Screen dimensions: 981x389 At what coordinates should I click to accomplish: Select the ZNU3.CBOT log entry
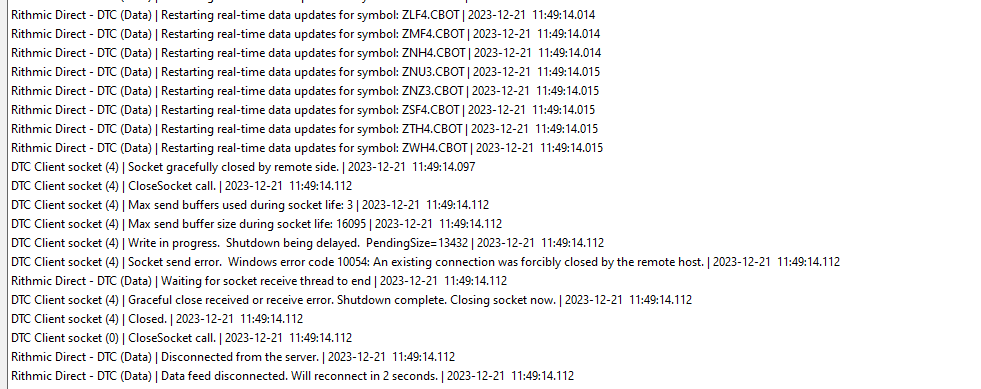(x=305, y=72)
